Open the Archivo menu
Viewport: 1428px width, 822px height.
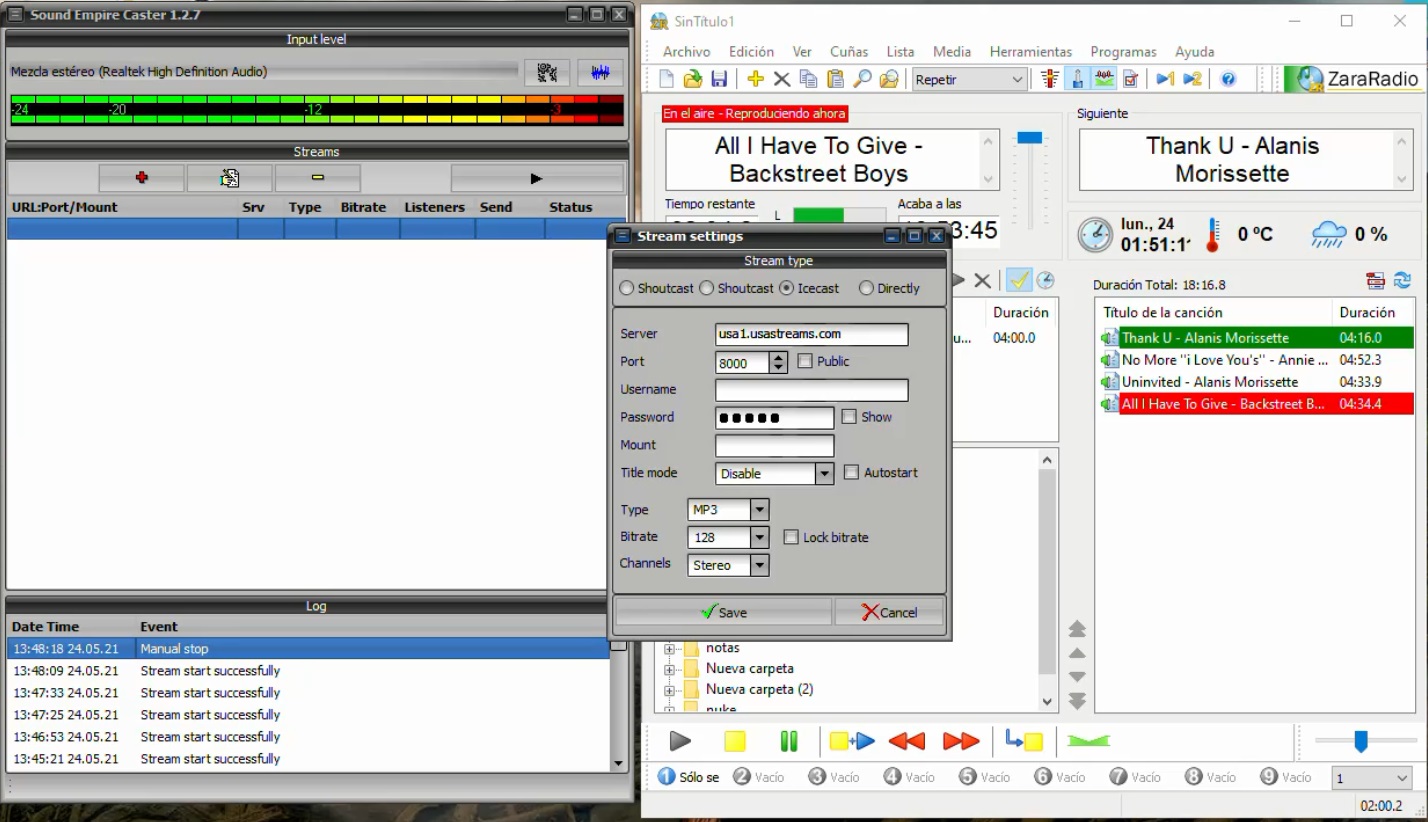[x=687, y=51]
